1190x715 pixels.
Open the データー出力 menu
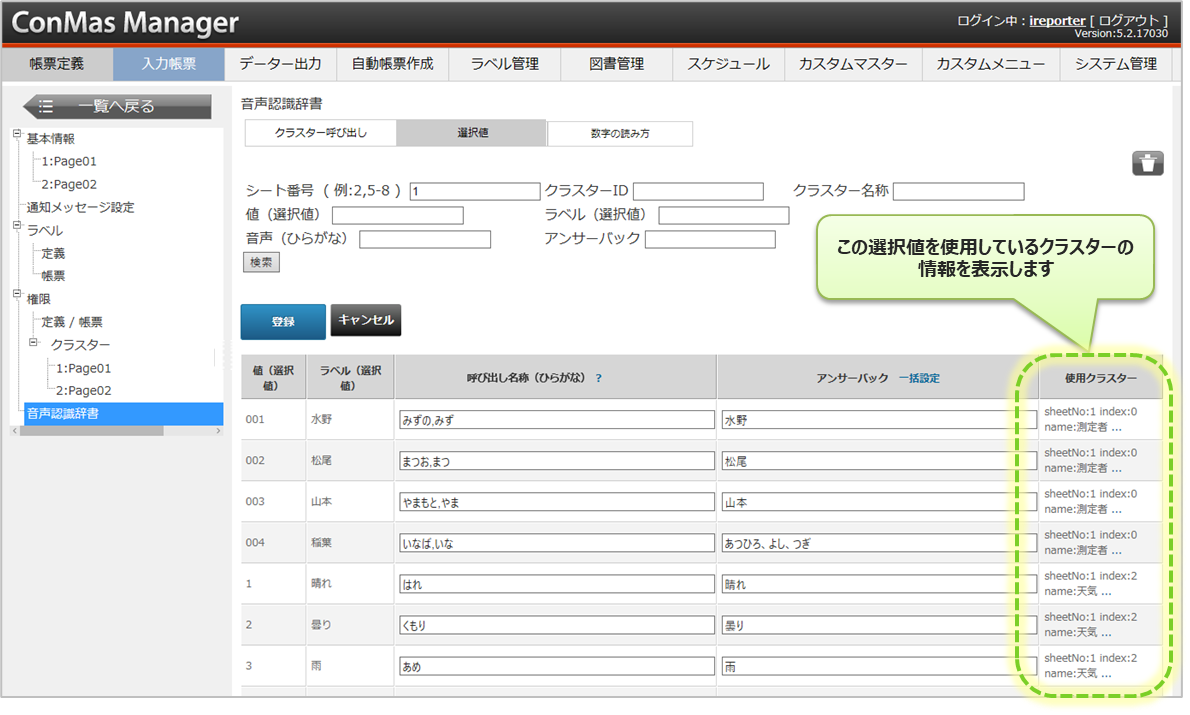click(280, 64)
